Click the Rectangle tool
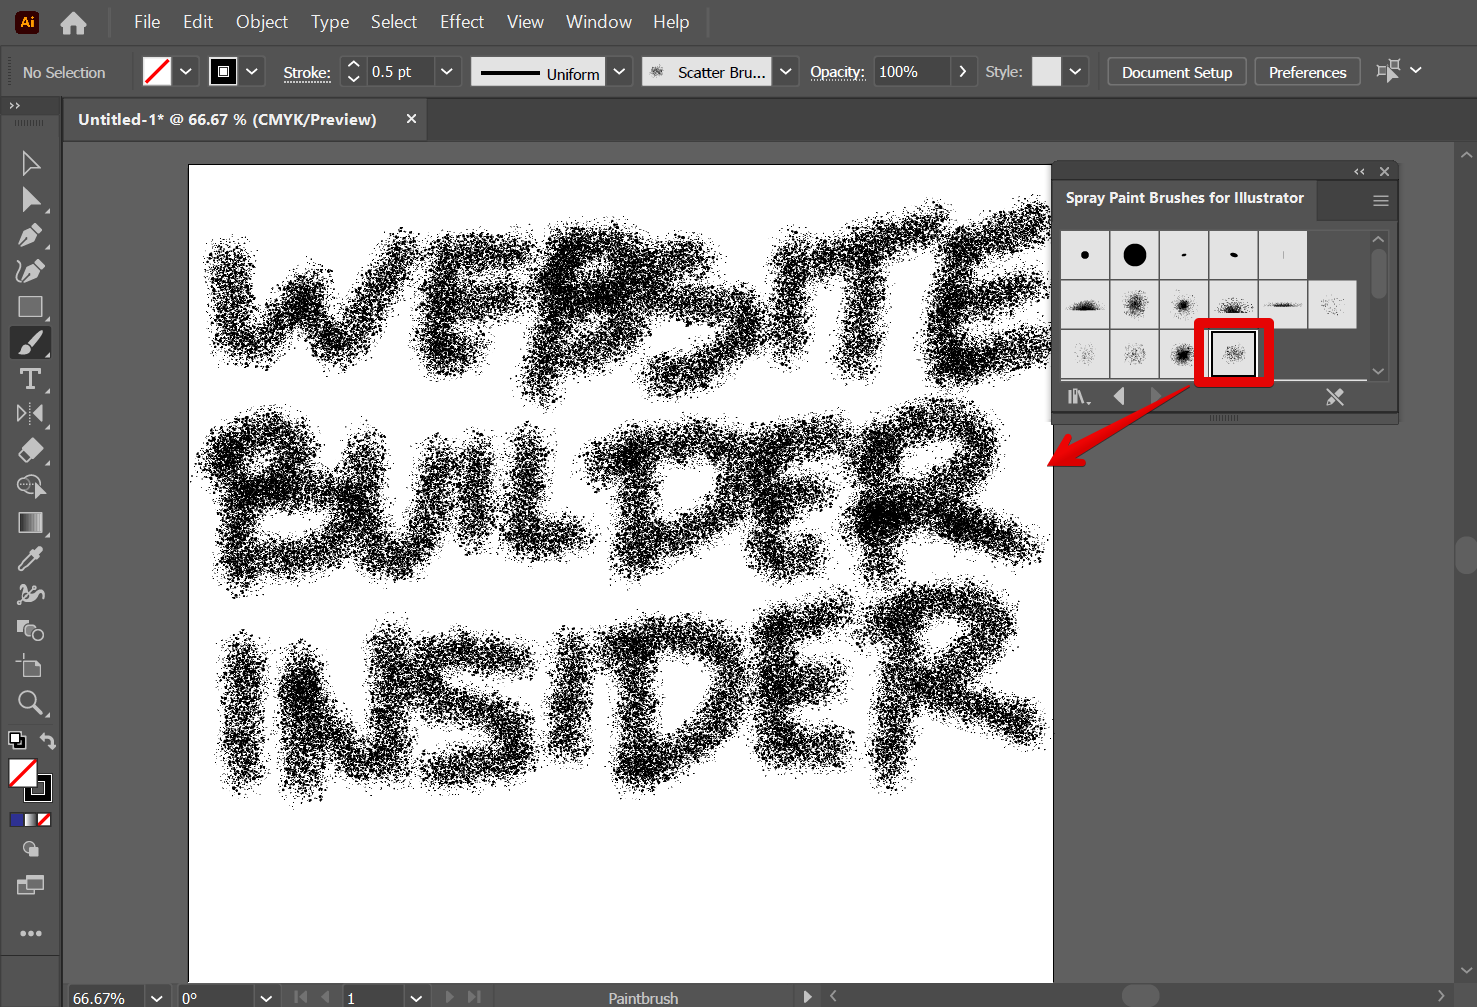The width and height of the screenshot is (1477, 1007). point(30,307)
